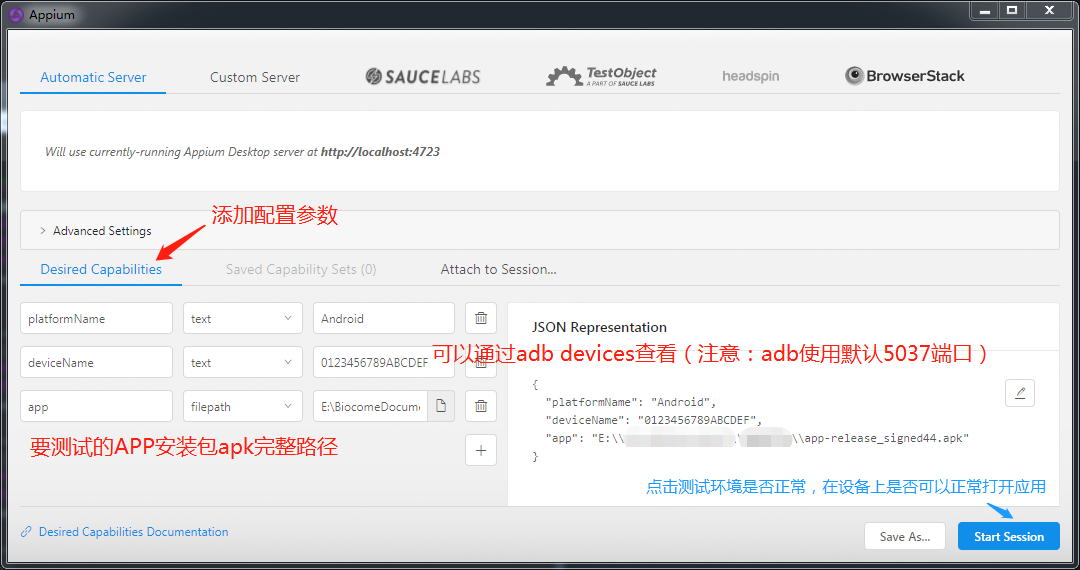Delete the app capability row
Image resolution: width=1080 pixels, height=570 pixels.
(x=481, y=407)
